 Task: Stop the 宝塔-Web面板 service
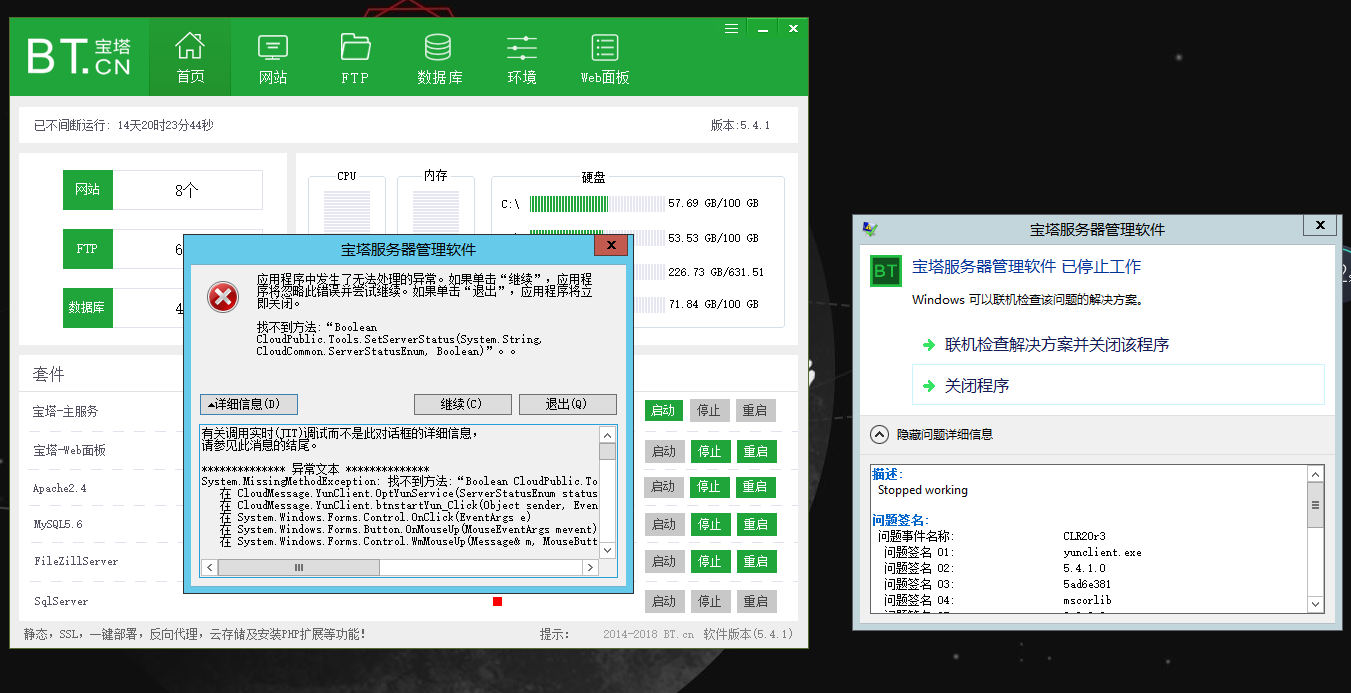point(709,451)
